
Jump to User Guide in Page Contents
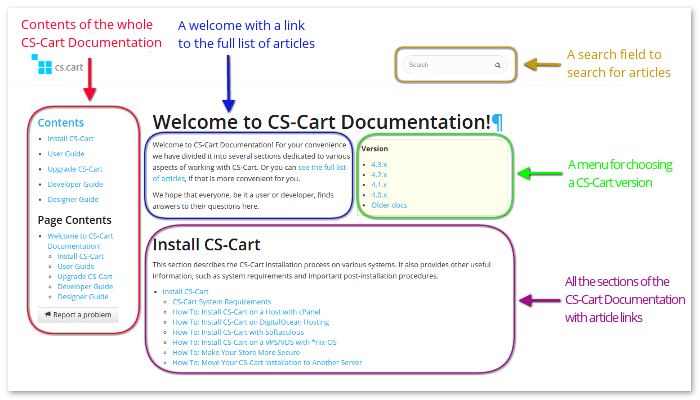(x=75, y=266)
